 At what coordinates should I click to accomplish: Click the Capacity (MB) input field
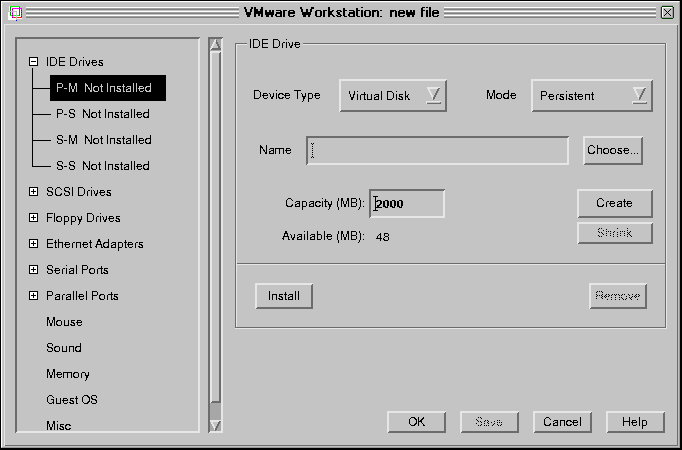pos(407,203)
